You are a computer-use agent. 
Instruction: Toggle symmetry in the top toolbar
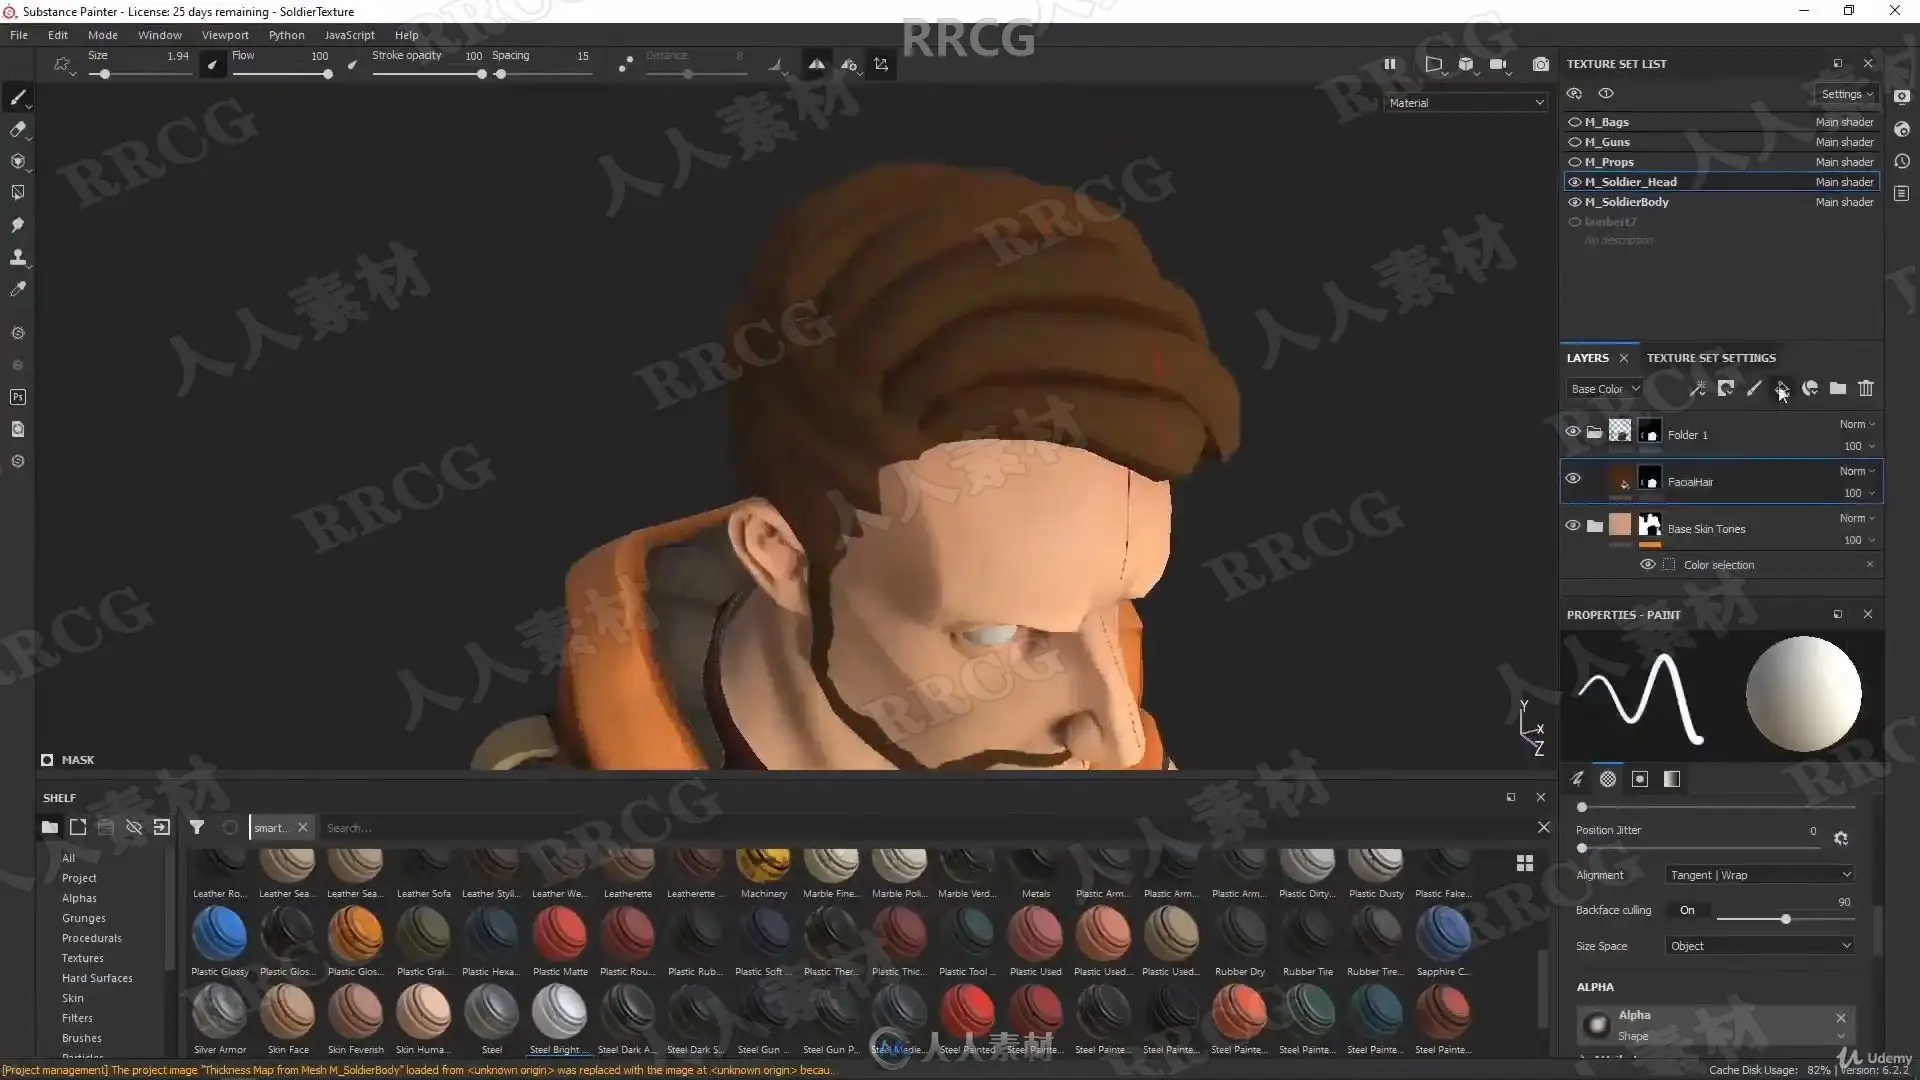pos(817,65)
